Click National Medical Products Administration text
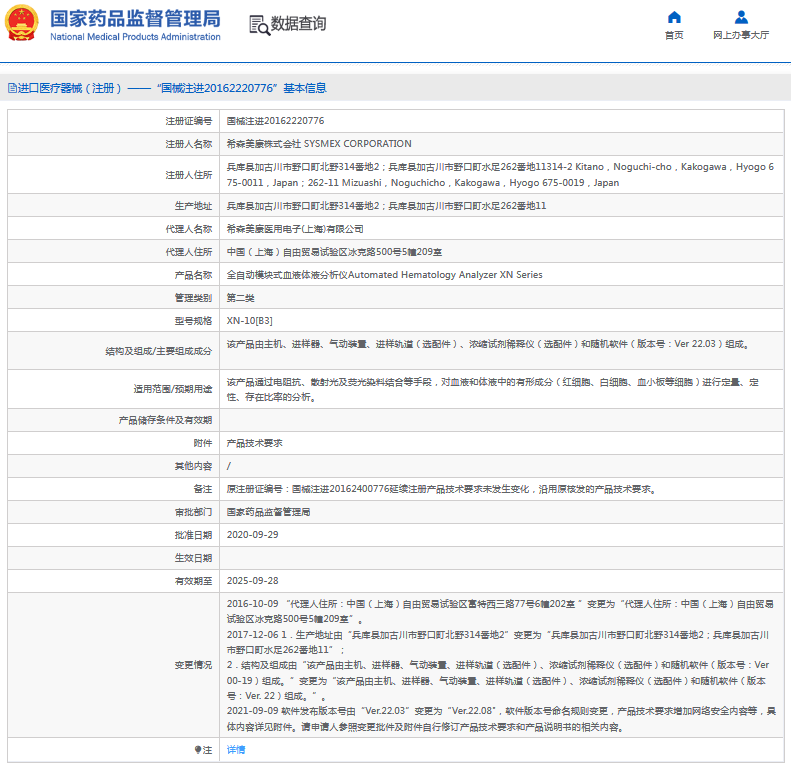Screen dimensions: 791x766 coord(135,37)
